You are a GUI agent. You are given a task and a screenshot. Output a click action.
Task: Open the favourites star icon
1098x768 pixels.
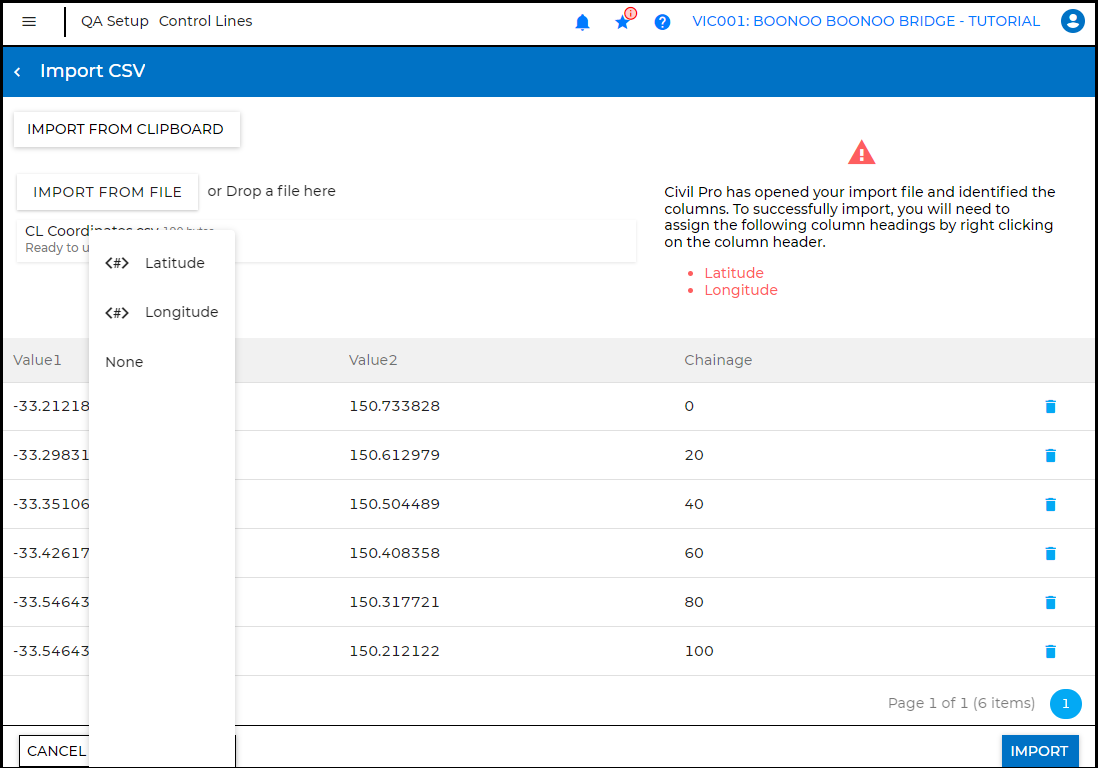click(623, 22)
